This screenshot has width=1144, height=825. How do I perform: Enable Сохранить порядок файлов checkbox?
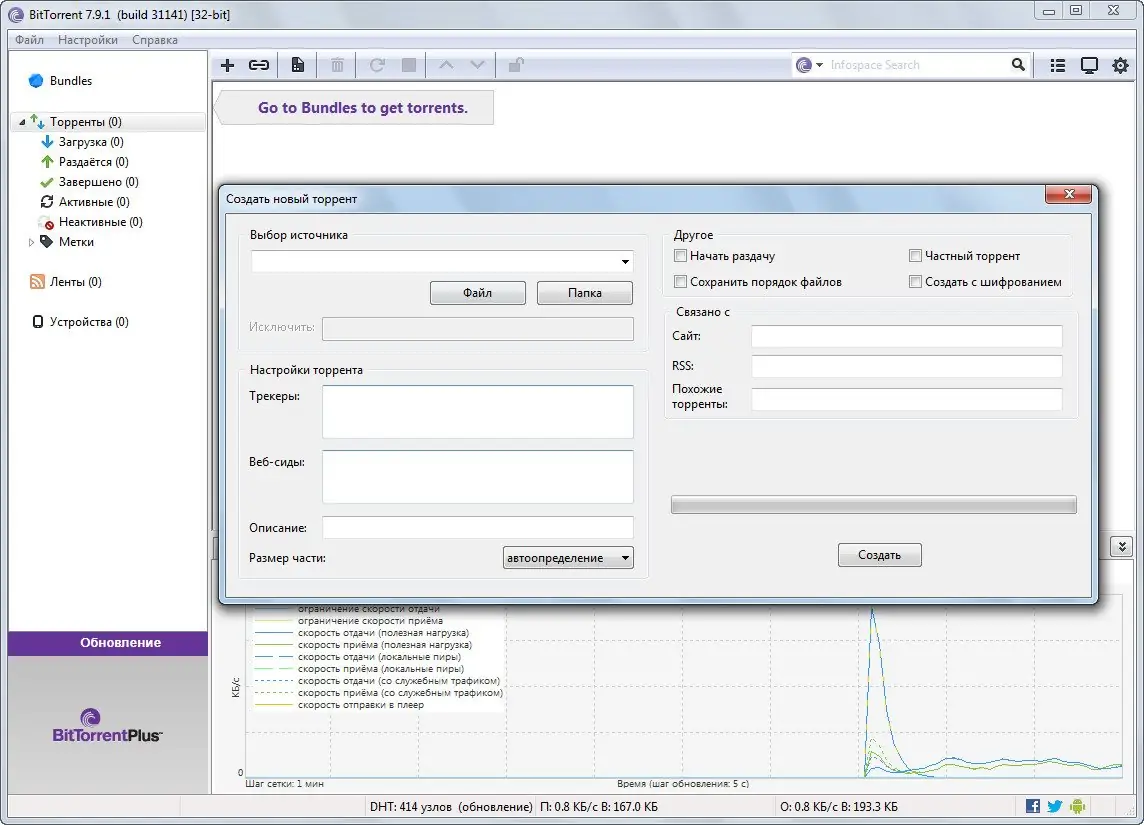[681, 282]
